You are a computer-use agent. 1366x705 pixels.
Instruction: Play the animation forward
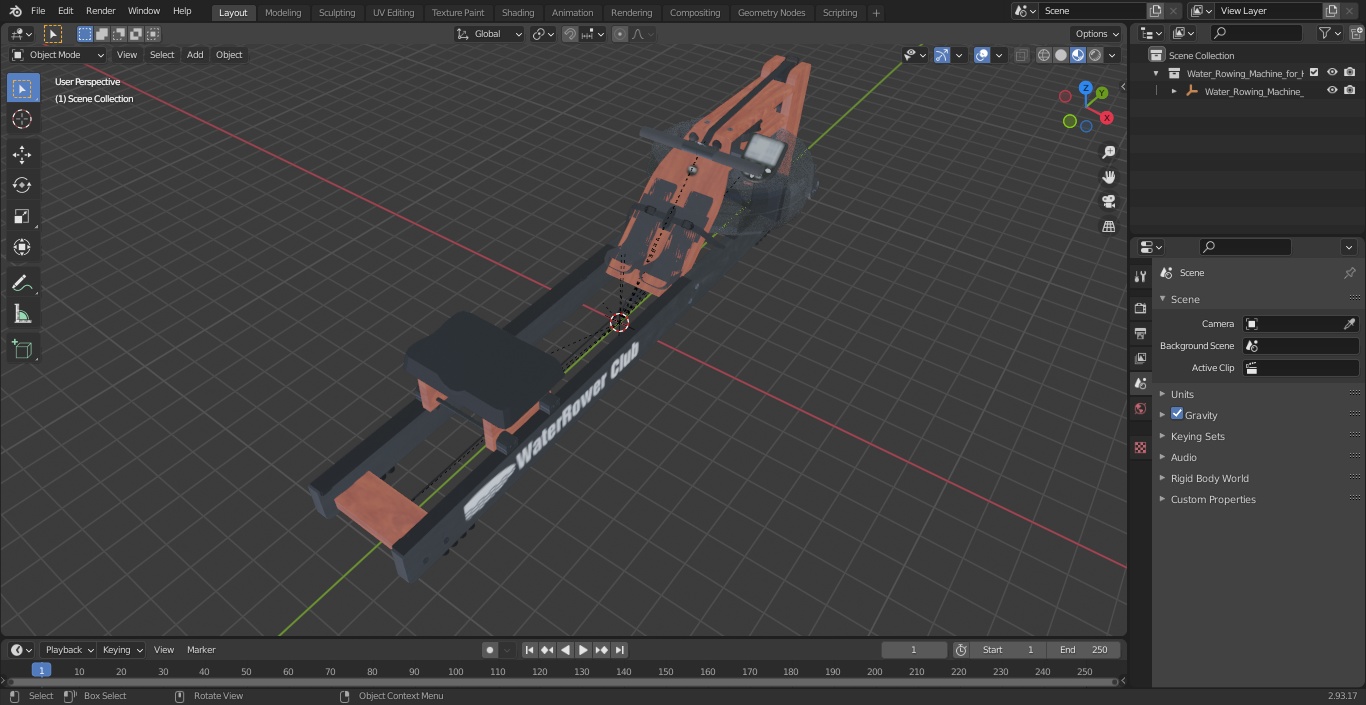click(x=583, y=650)
